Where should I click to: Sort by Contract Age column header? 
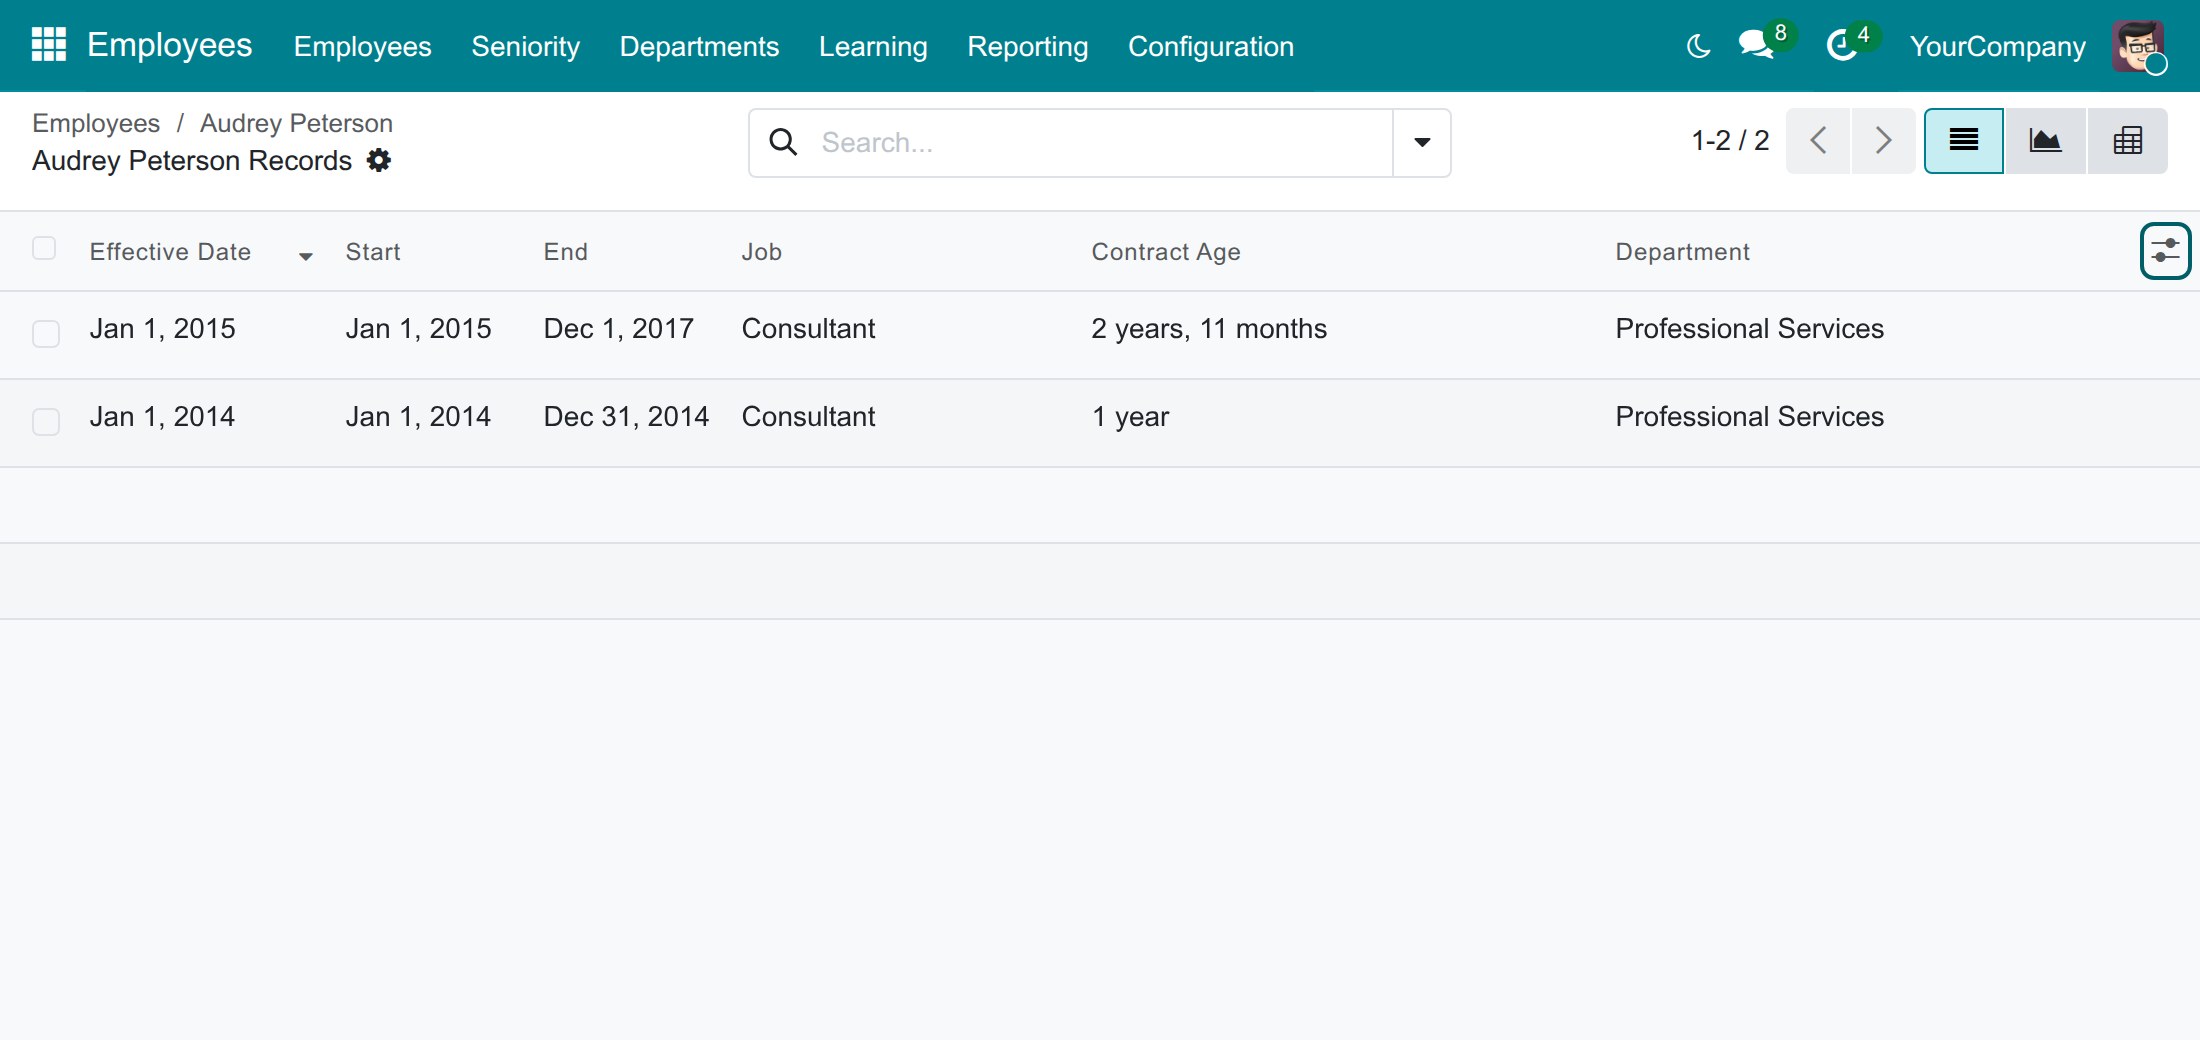pos(1166,252)
